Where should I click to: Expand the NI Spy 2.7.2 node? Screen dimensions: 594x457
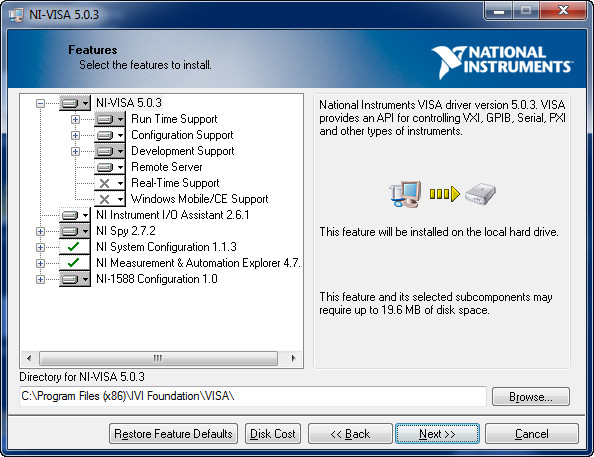click(x=40, y=231)
